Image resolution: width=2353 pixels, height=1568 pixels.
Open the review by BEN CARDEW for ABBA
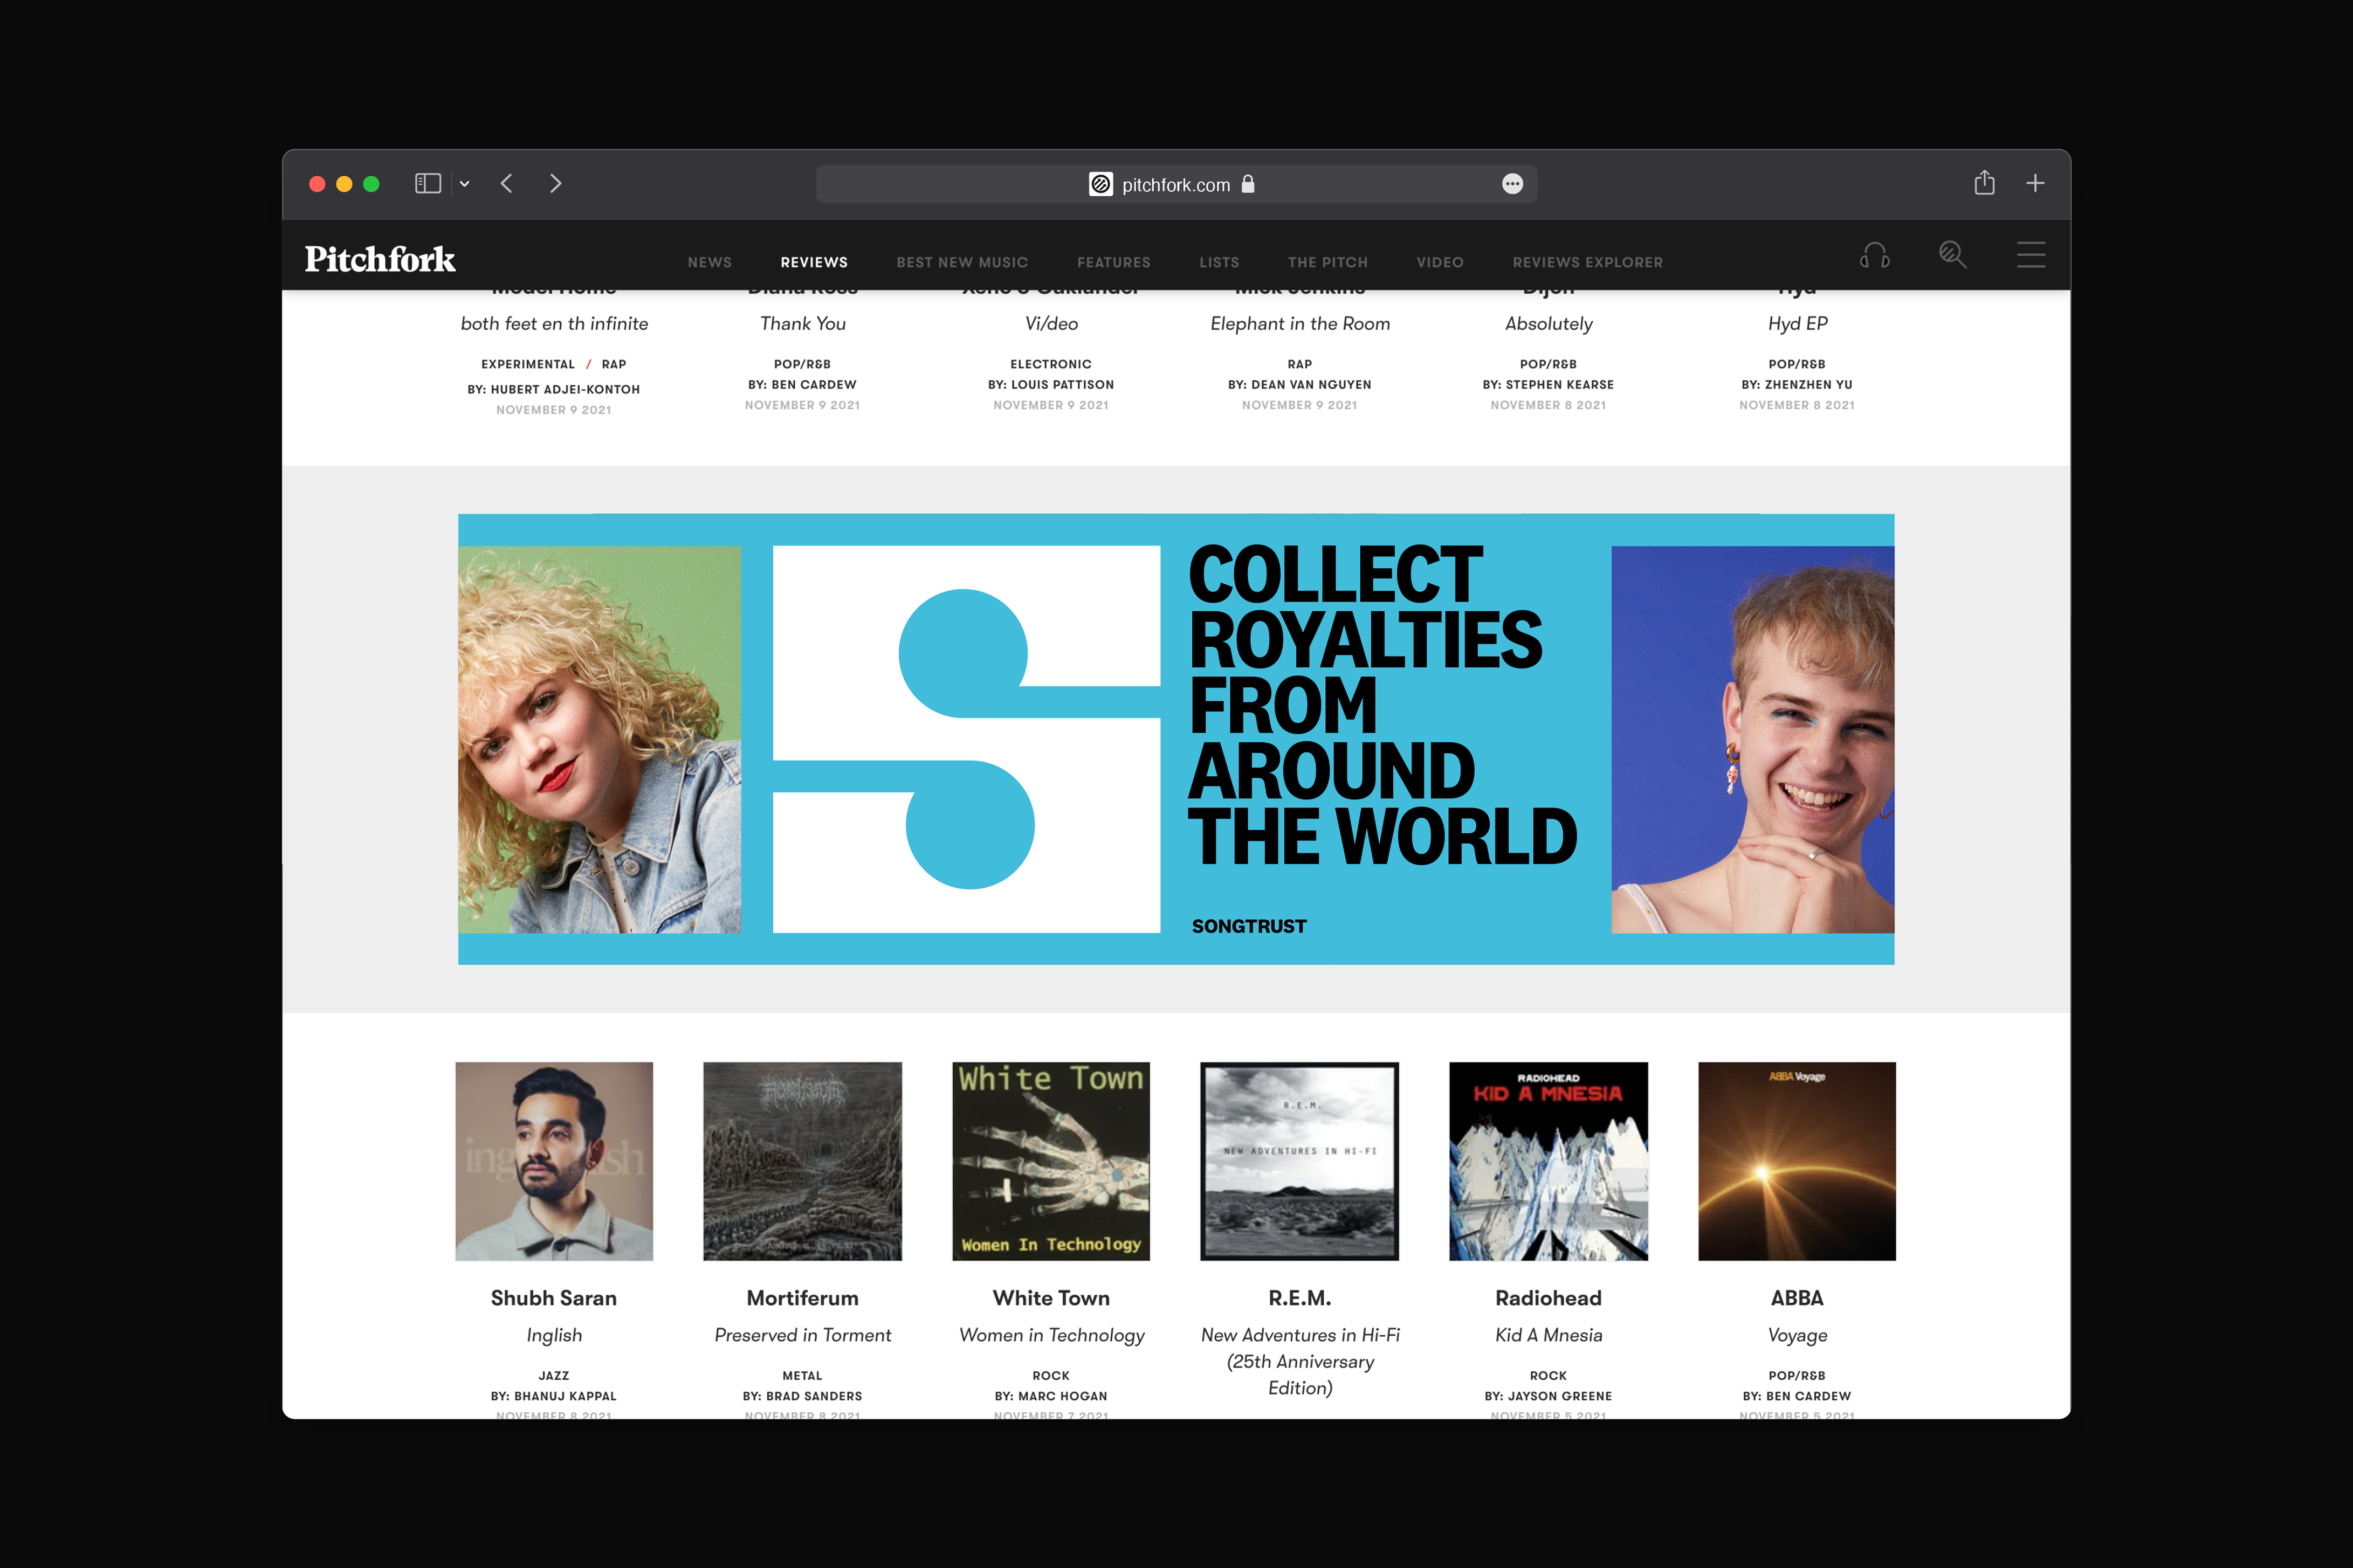click(x=1797, y=1397)
